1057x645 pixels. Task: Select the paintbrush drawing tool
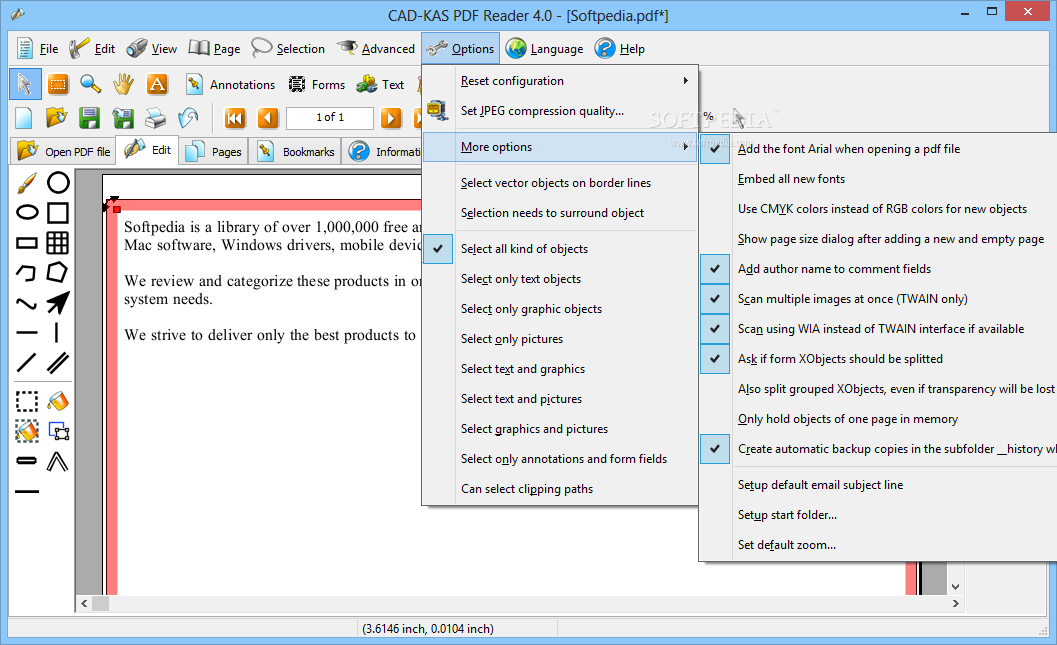pos(26,183)
